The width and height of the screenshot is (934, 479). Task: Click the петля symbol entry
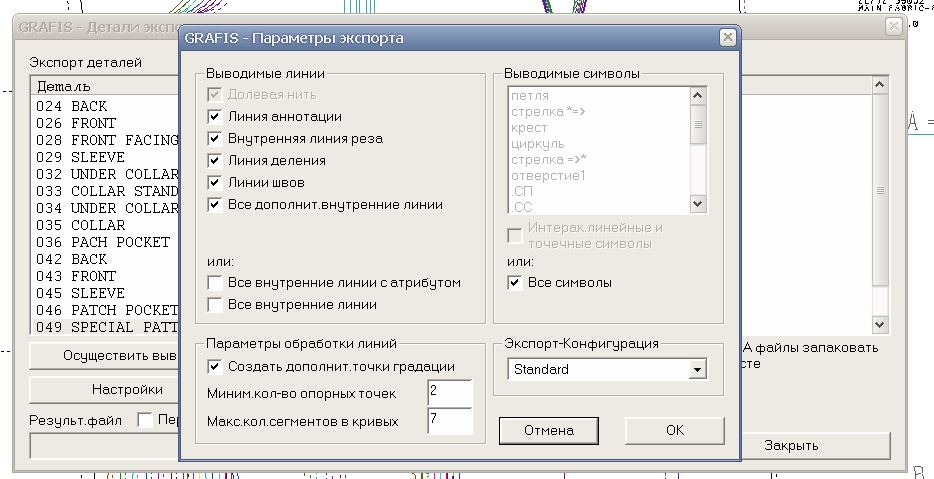tap(530, 95)
